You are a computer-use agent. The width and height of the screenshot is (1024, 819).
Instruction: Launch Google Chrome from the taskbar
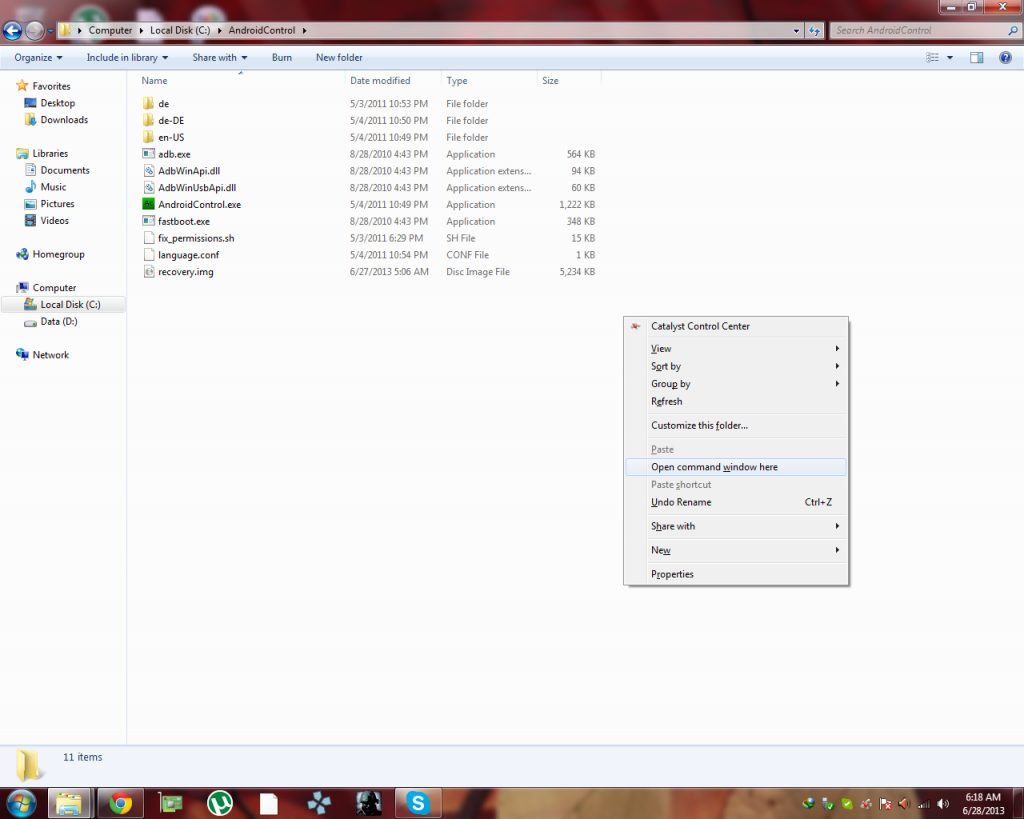pos(120,803)
